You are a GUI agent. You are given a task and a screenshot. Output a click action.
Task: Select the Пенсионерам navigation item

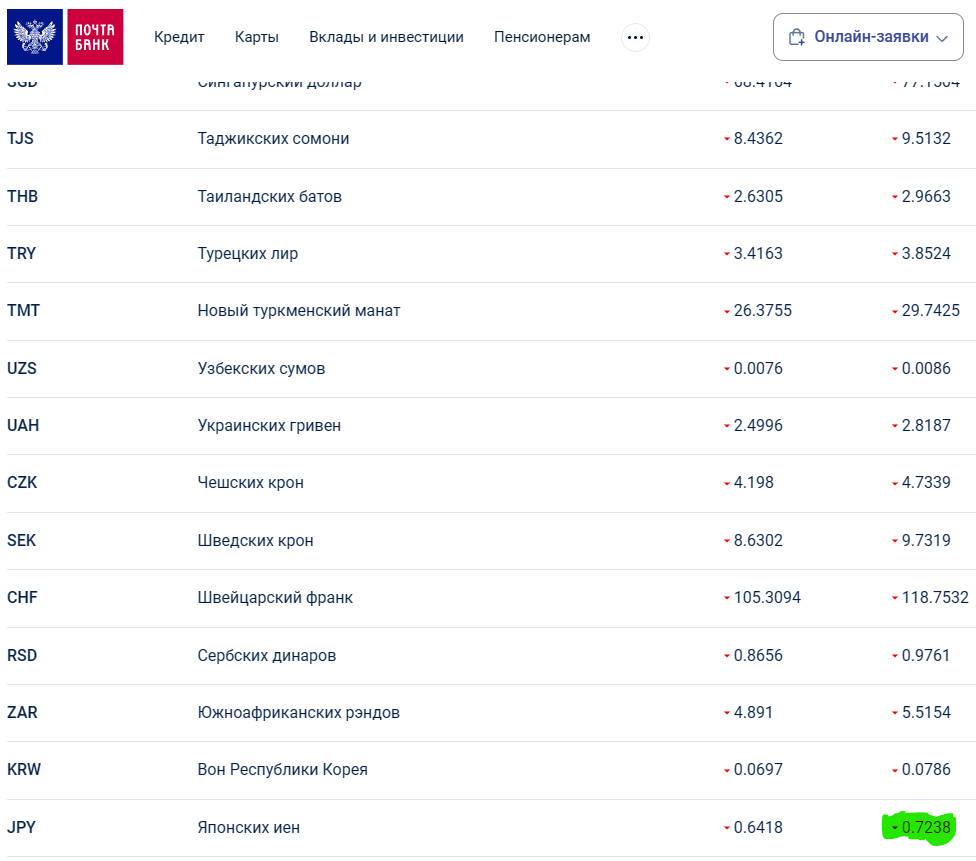click(x=542, y=37)
